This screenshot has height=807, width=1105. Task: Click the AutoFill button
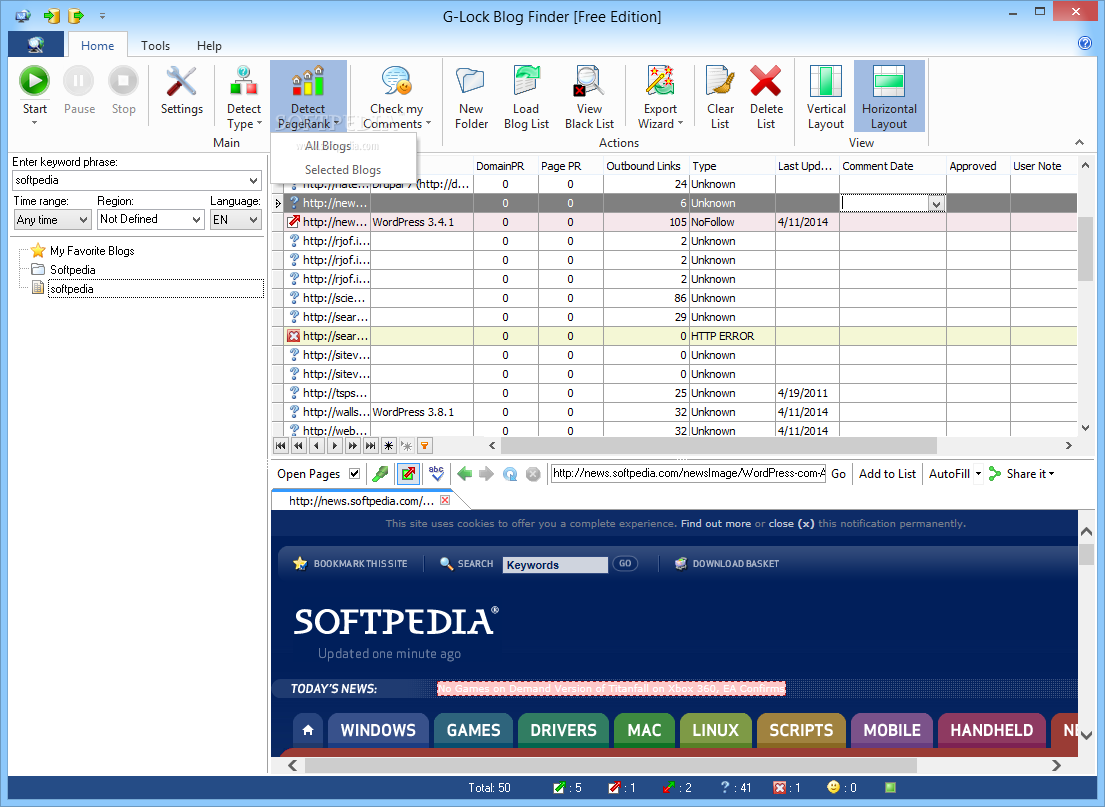pyautogui.click(x=949, y=474)
